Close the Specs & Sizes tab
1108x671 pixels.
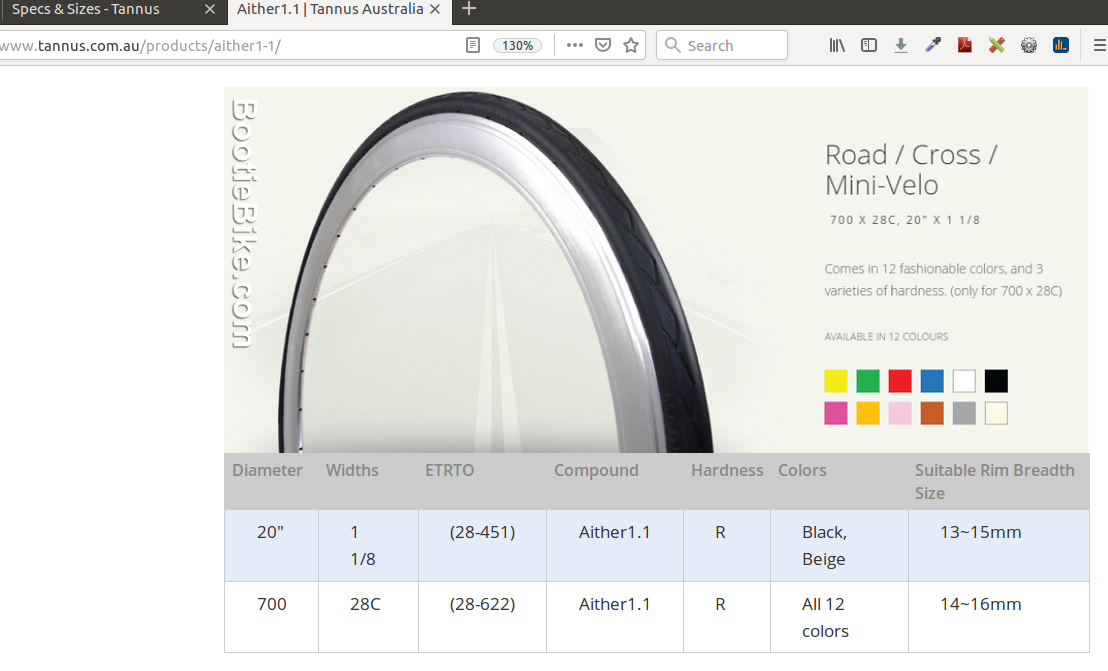pos(210,9)
